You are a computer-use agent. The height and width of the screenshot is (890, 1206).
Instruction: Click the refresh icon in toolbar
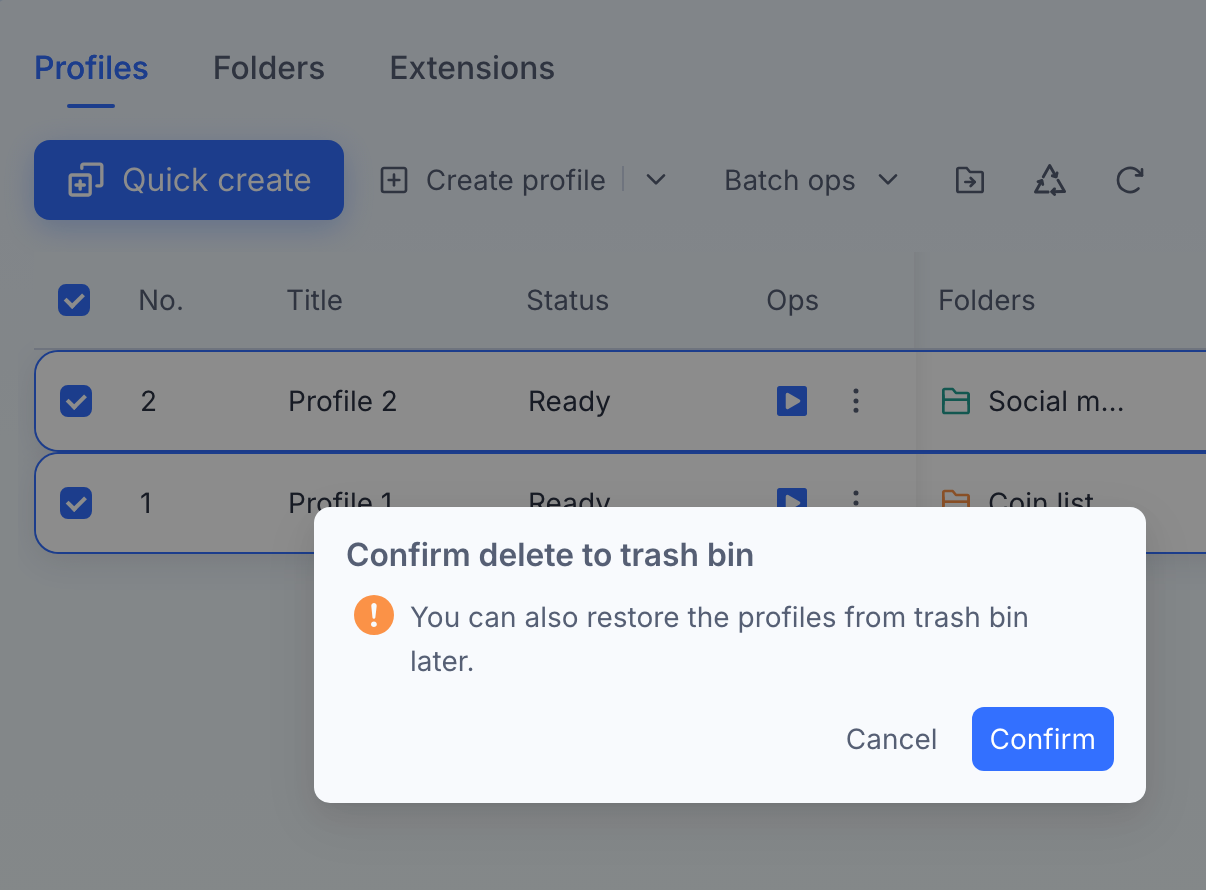(1129, 180)
